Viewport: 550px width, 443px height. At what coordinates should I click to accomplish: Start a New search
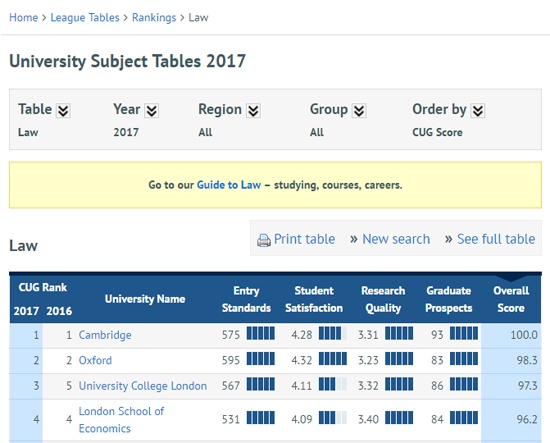click(x=396, y=239)
